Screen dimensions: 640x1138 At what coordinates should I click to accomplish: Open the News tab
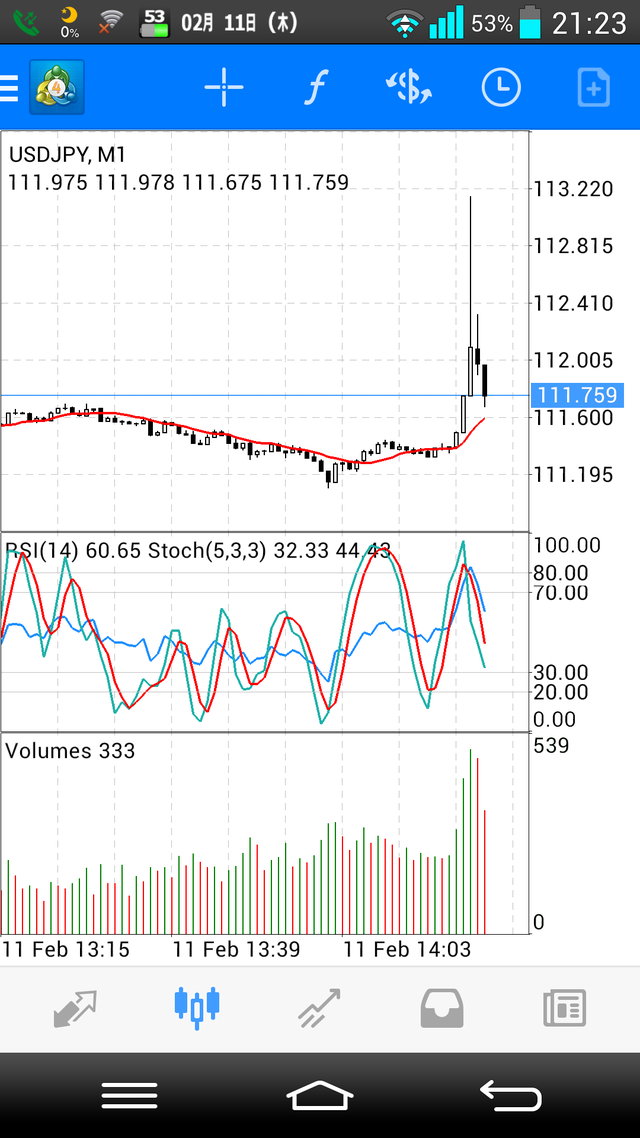coord(565,1009)
